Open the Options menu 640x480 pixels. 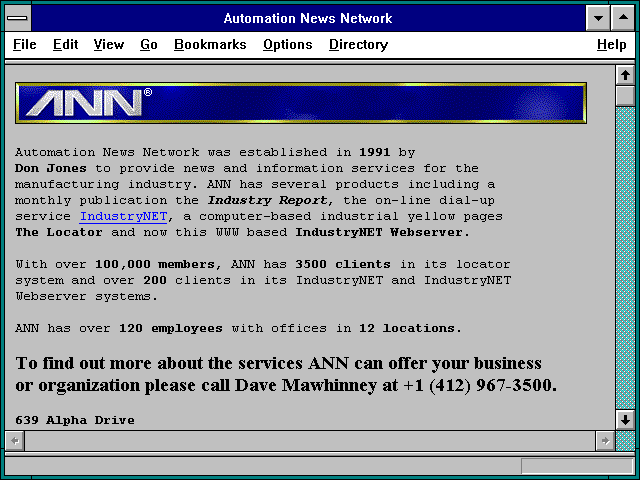[288, 44]
